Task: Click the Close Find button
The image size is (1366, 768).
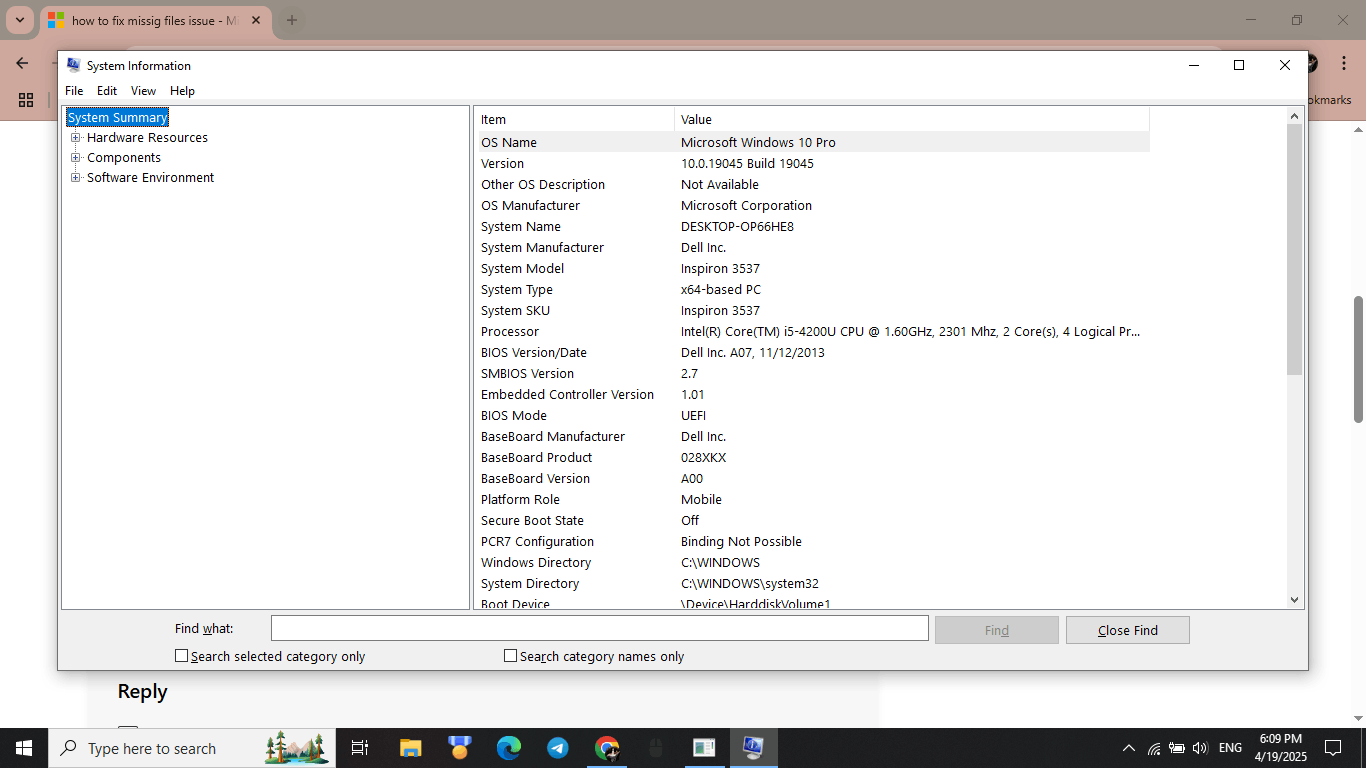Action: click(1128, 630)
